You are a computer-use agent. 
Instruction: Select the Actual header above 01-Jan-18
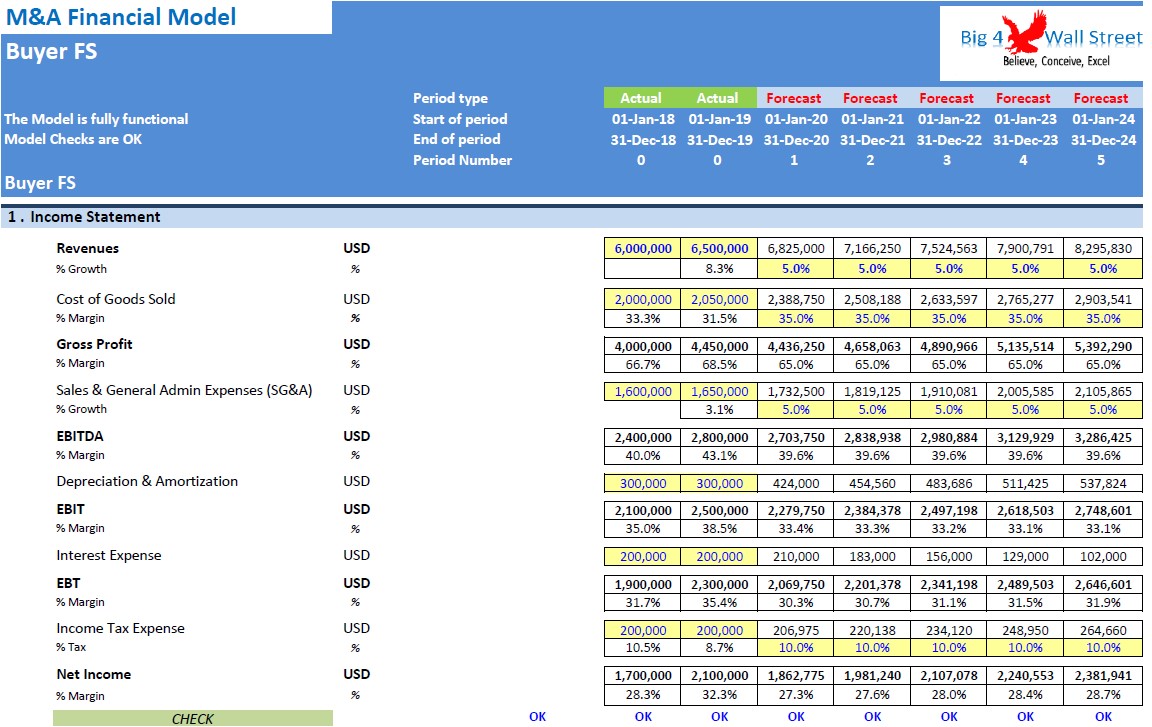pyautogui.click(x=641, y=98)
